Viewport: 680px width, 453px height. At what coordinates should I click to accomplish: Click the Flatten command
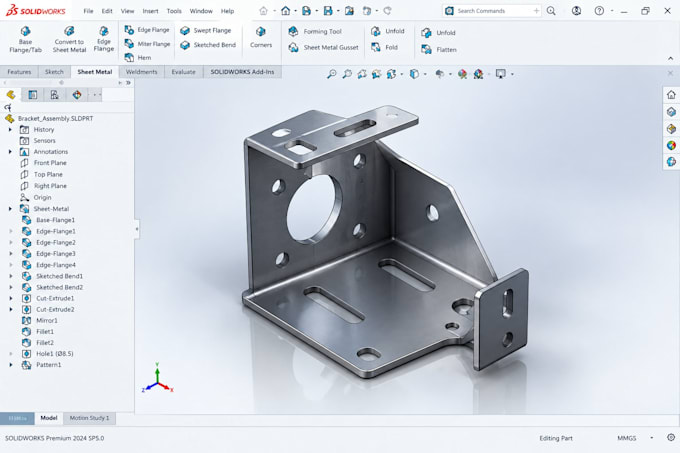438,49
